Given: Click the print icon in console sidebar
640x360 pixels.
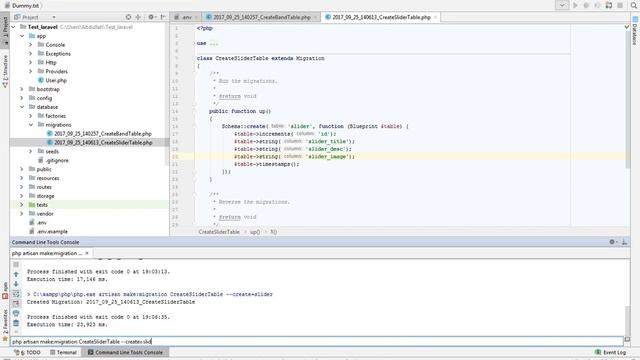Looking at the screenshot, I should click(16, 313).
